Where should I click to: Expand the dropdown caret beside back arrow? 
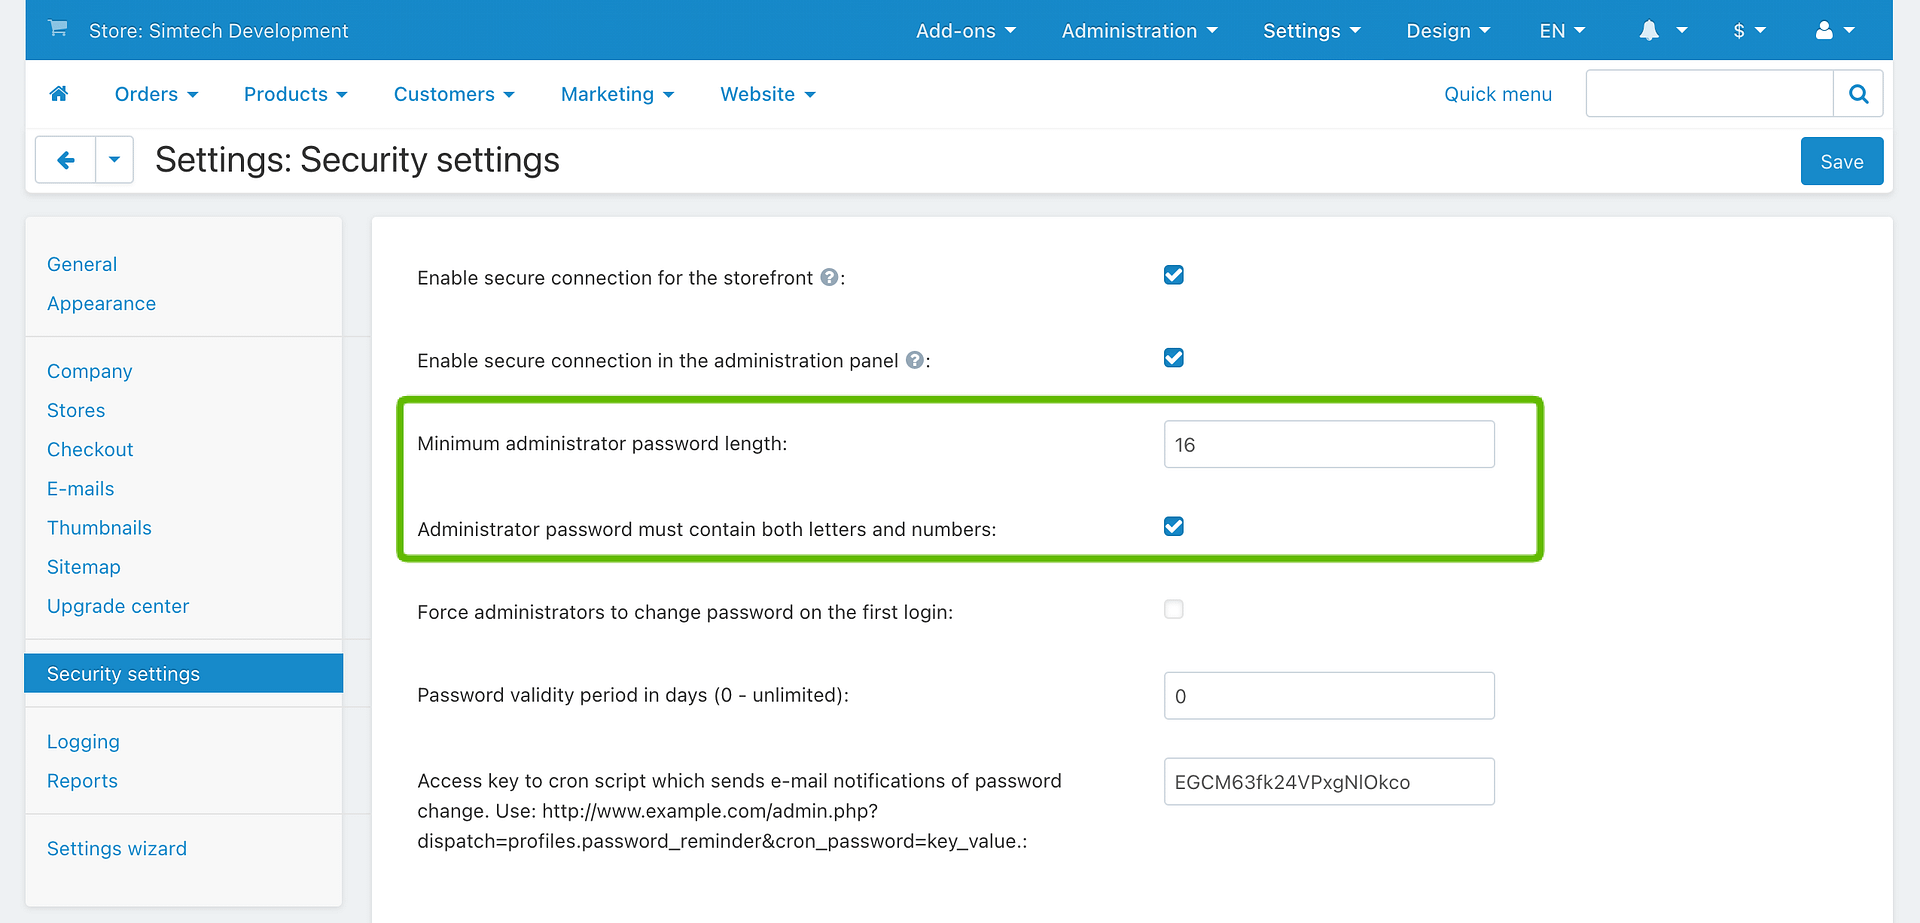pyautogui.click(x=114, y=160)
